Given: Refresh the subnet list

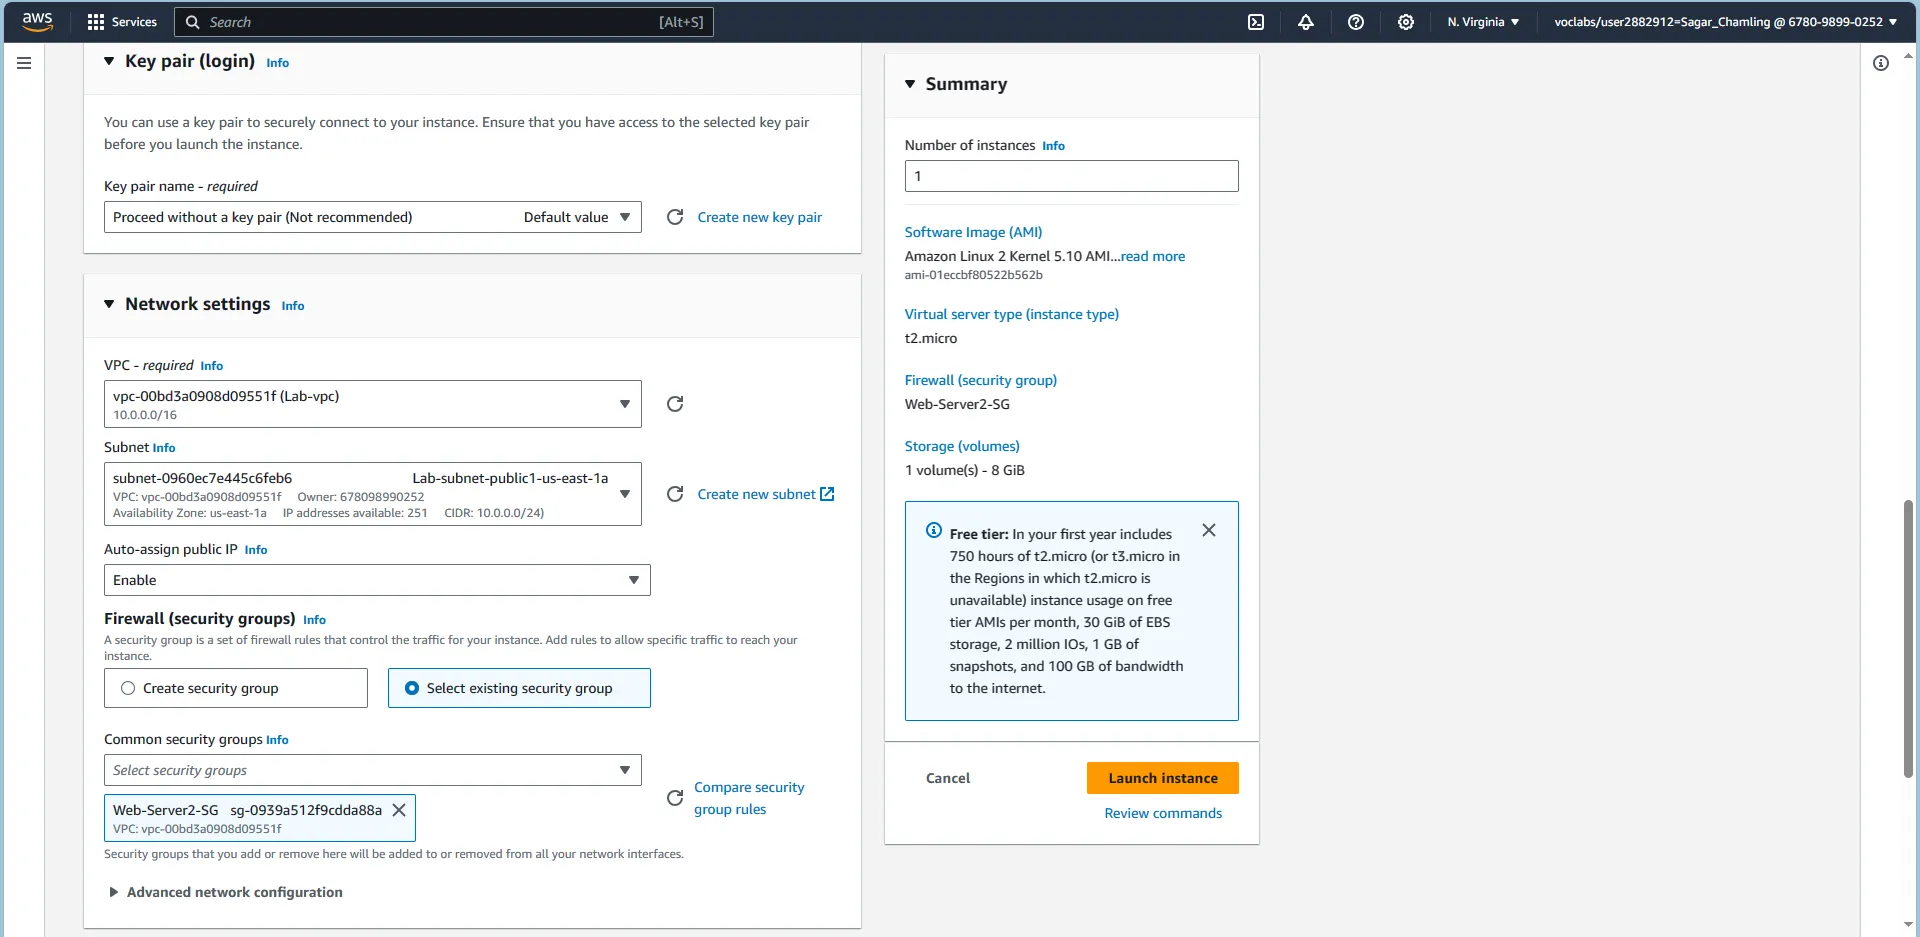Looking at the screenshot, I should (675, 494).
